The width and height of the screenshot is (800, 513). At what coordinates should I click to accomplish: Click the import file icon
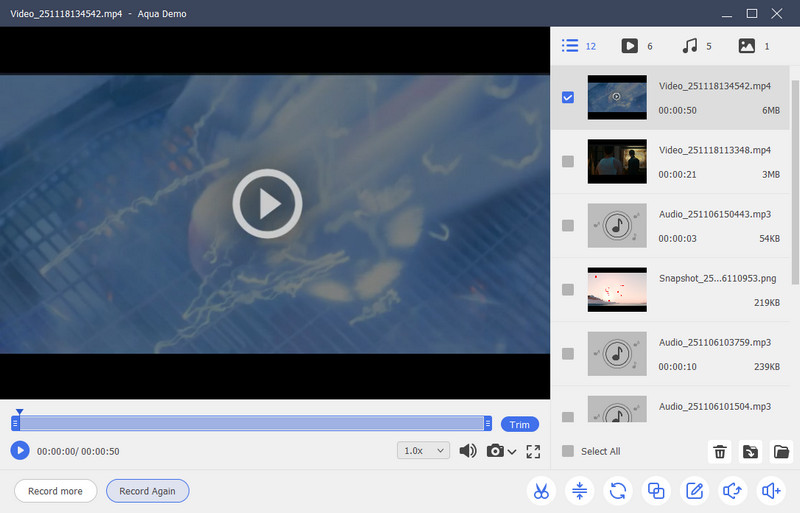tap(751, 452)
